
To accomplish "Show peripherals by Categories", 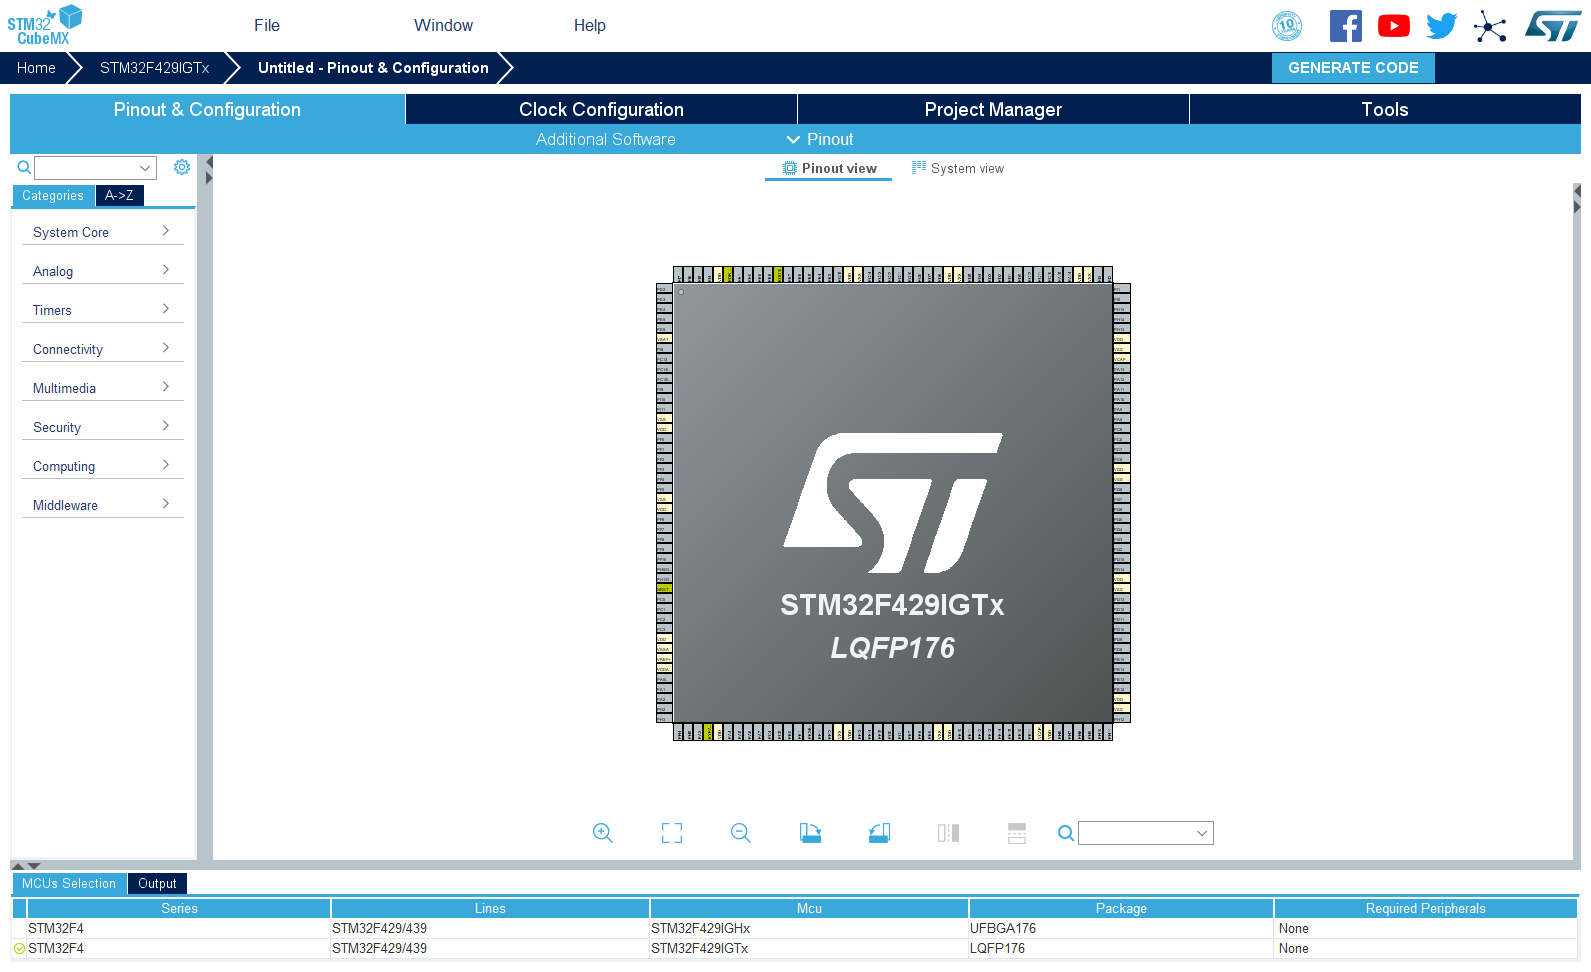I will [x=53, y=196].
